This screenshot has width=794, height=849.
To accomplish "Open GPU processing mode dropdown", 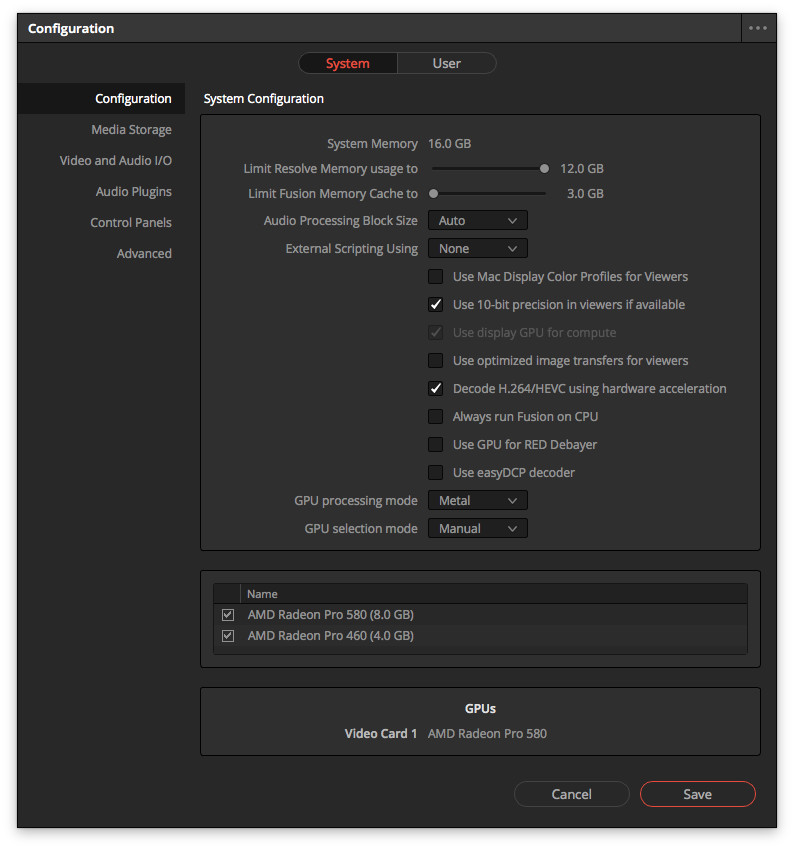I will pos(478,500).
